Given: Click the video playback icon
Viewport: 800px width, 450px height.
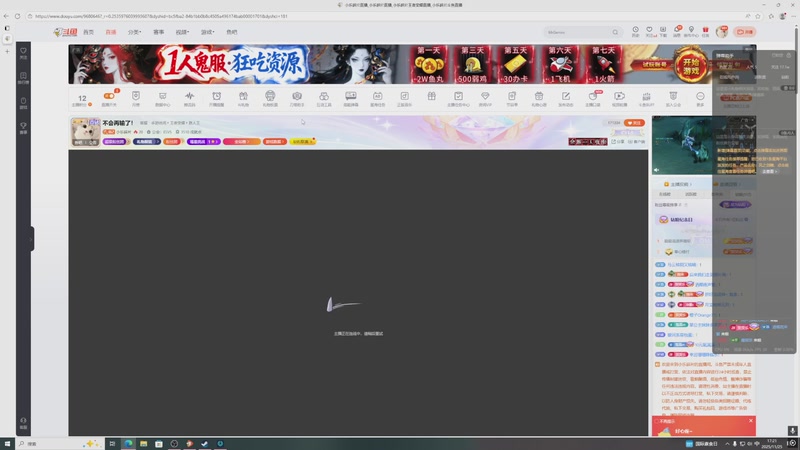Looking at the screenshot, I should [x=619, y=98].
